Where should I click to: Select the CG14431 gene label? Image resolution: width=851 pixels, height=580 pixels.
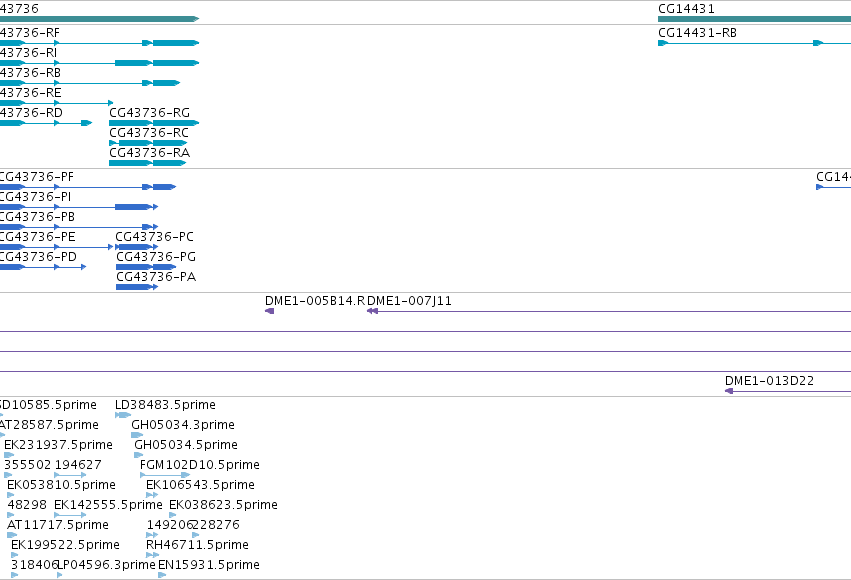pos(686,9)
